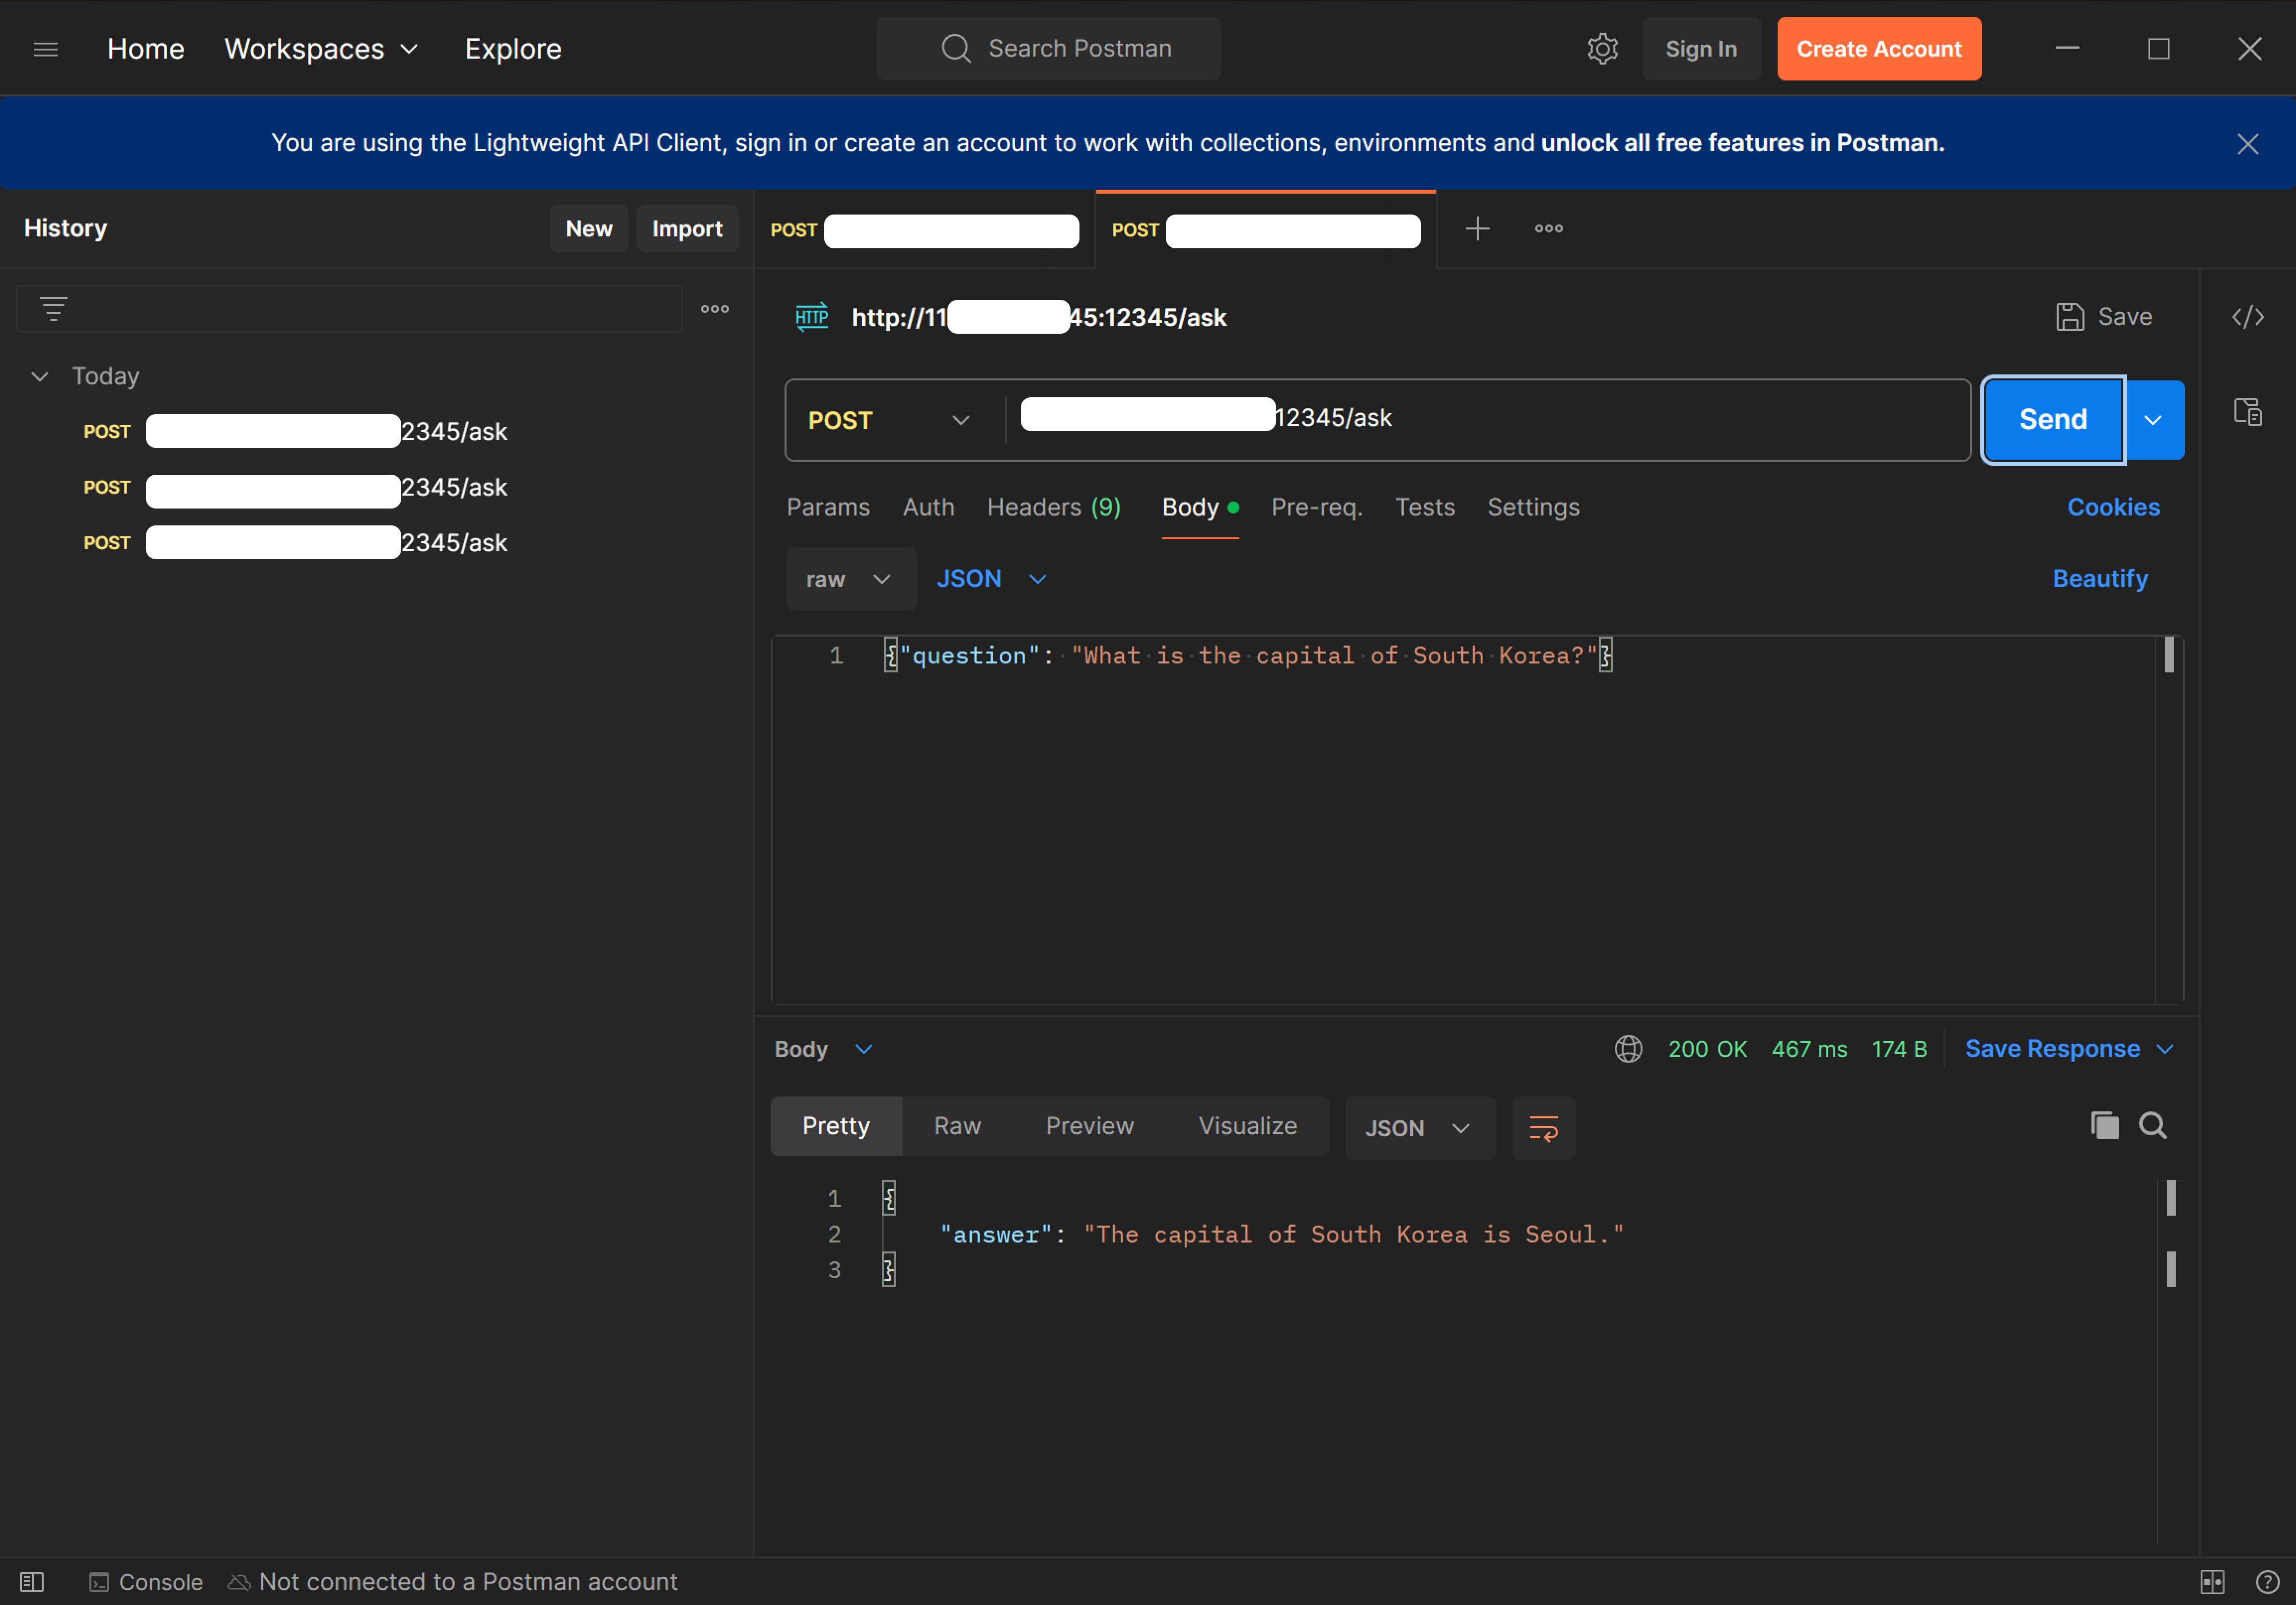Image resolution: width=2296 pixels, height=1605 pixels.
Task: Expand the raw body type dropdown
Action: [850, 579]
